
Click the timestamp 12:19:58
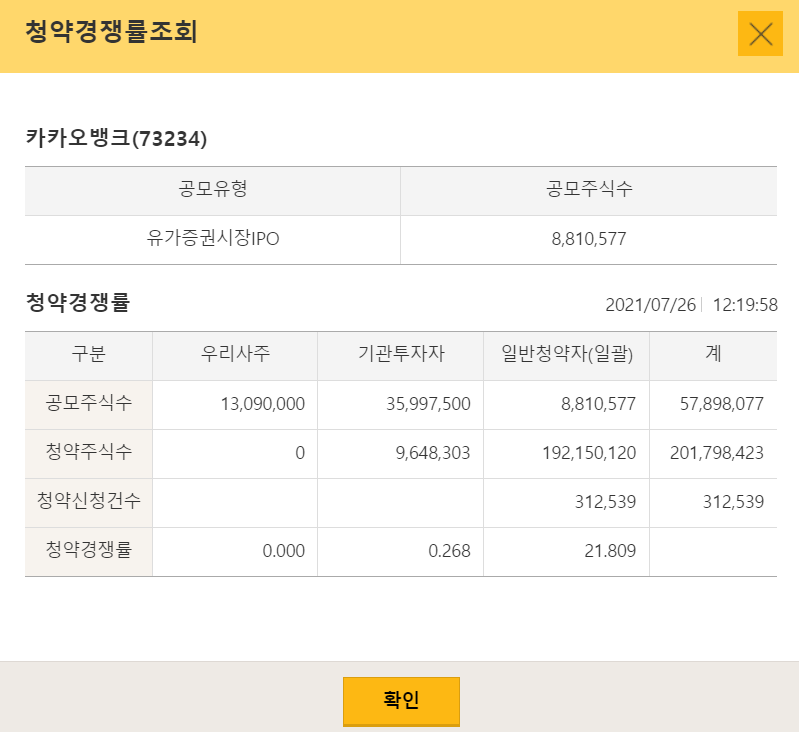[744, 305]
